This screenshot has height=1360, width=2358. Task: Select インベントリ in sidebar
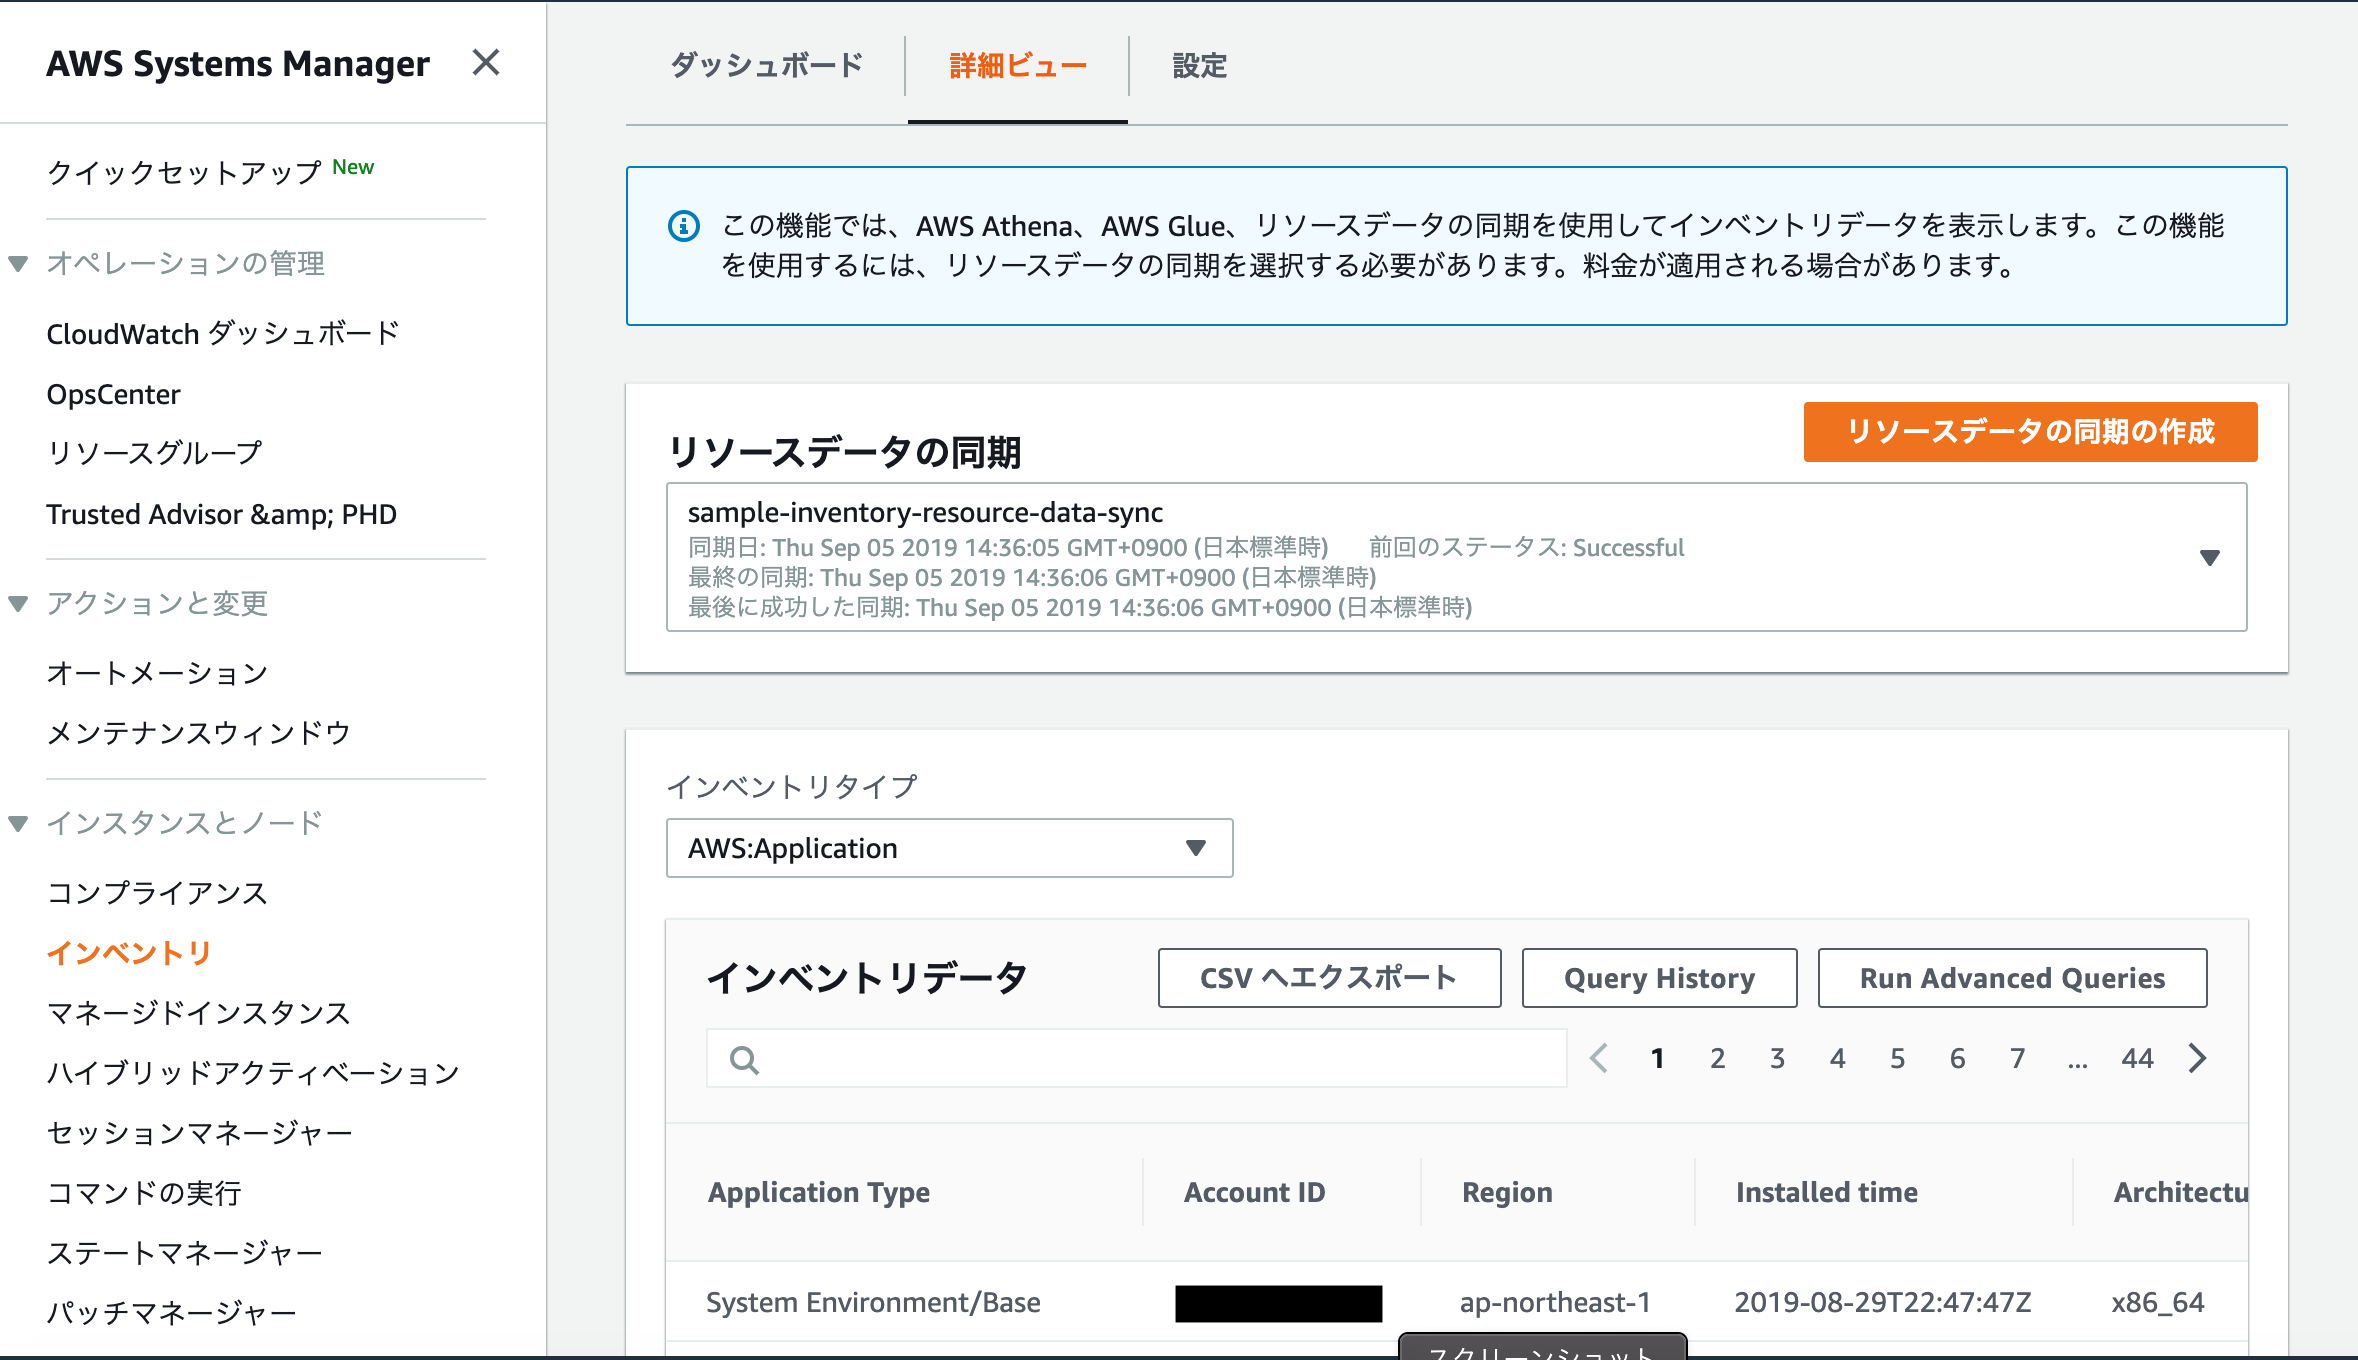[129, 953]
